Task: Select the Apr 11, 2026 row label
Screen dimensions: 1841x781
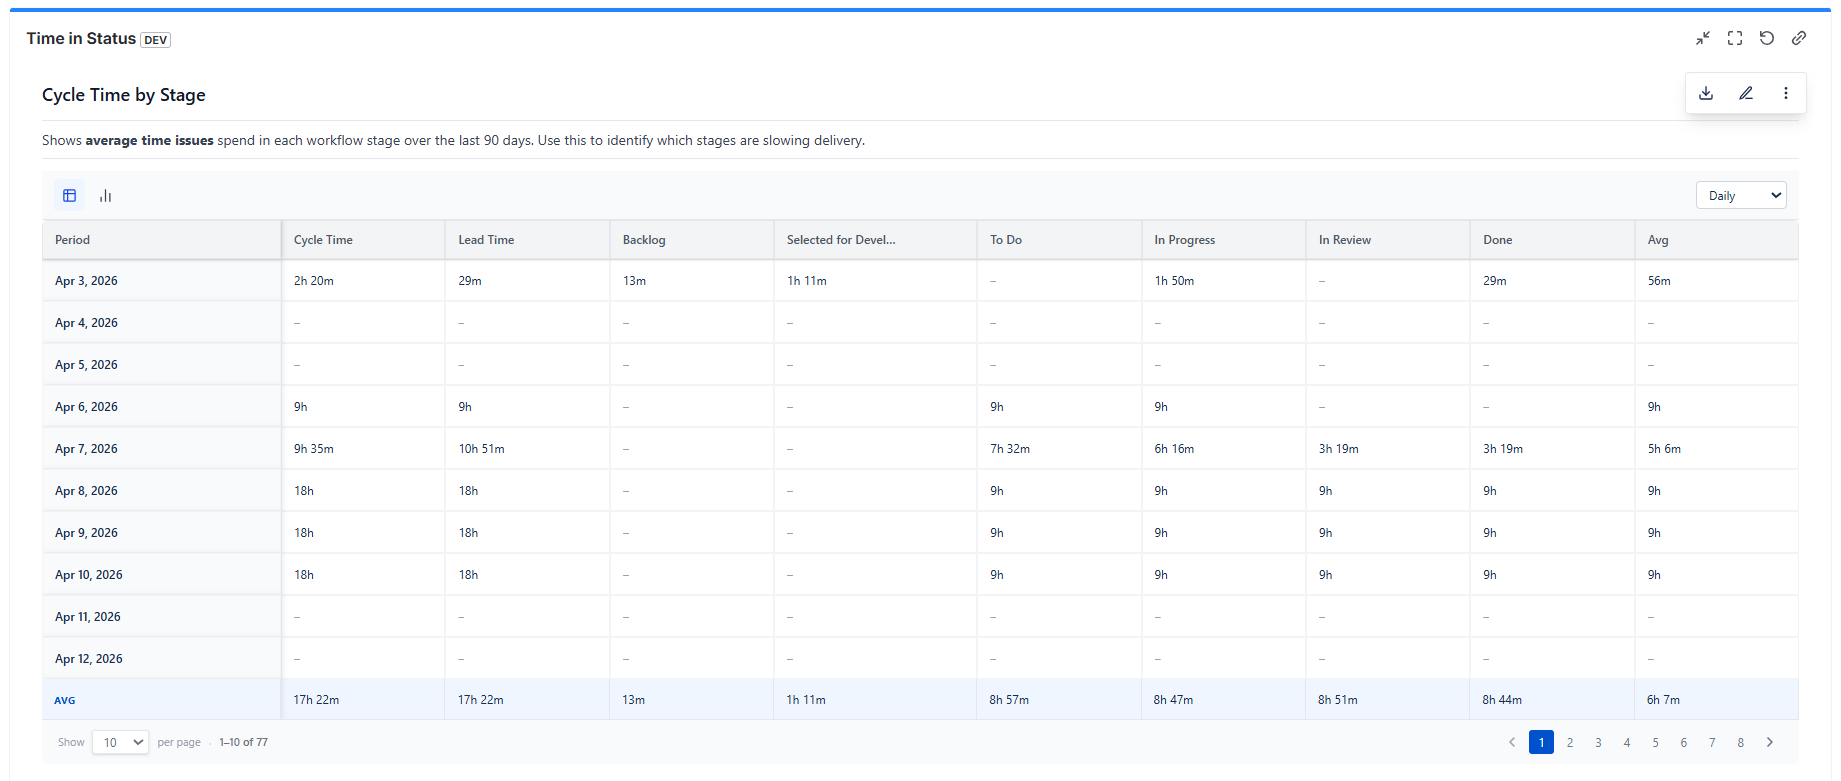Action: coord(88,617)
